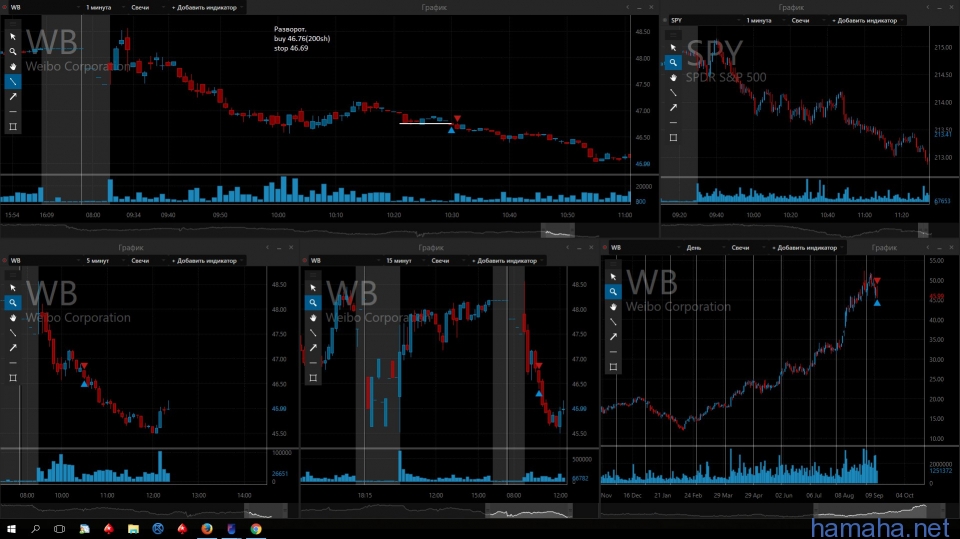Select the rectangle tool in the SPY chart
960x539 pixels.
point(673,138)
